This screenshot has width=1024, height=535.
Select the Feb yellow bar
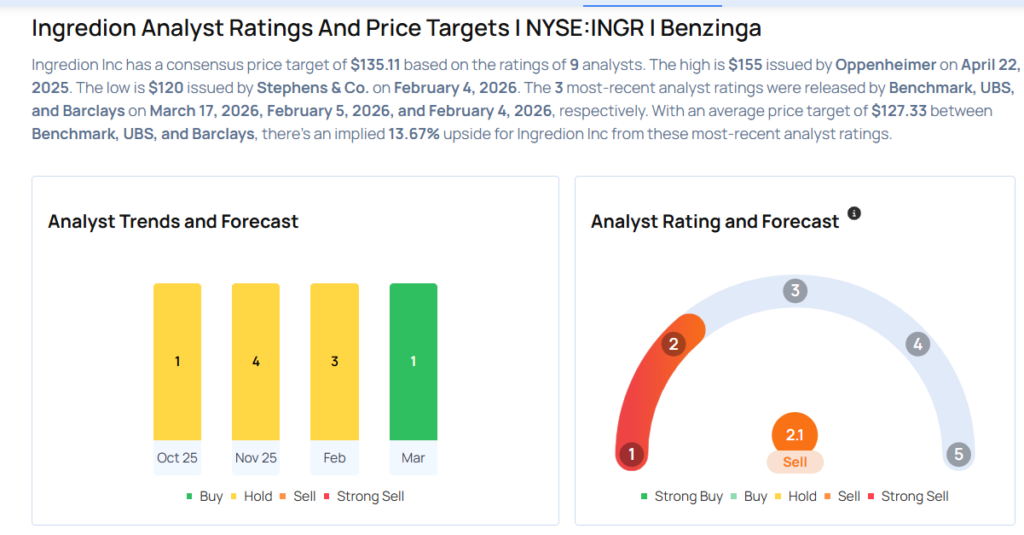tap(334, 361)
